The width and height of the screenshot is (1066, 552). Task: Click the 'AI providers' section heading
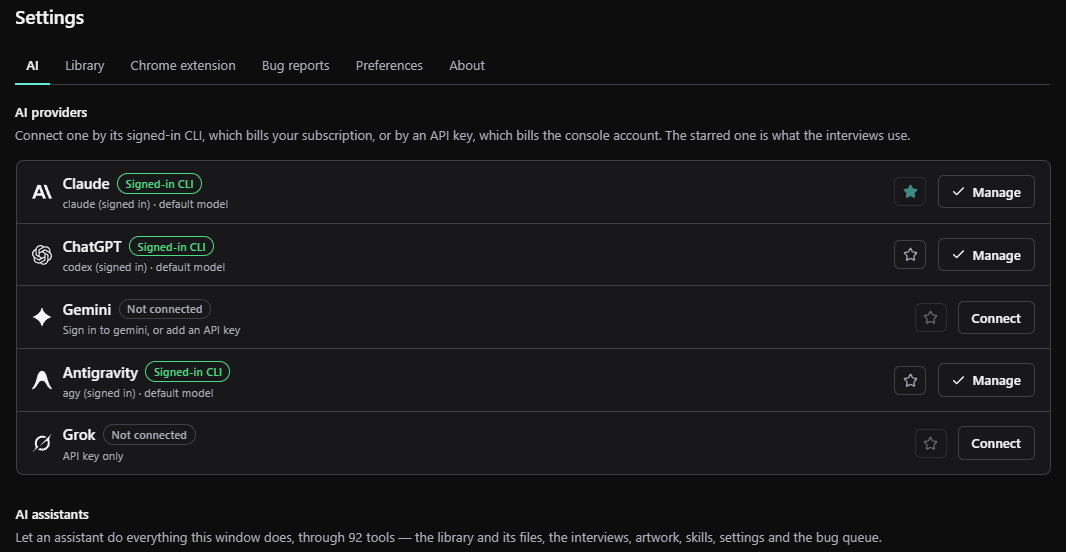pyautogui.click(x=51, y=112)
